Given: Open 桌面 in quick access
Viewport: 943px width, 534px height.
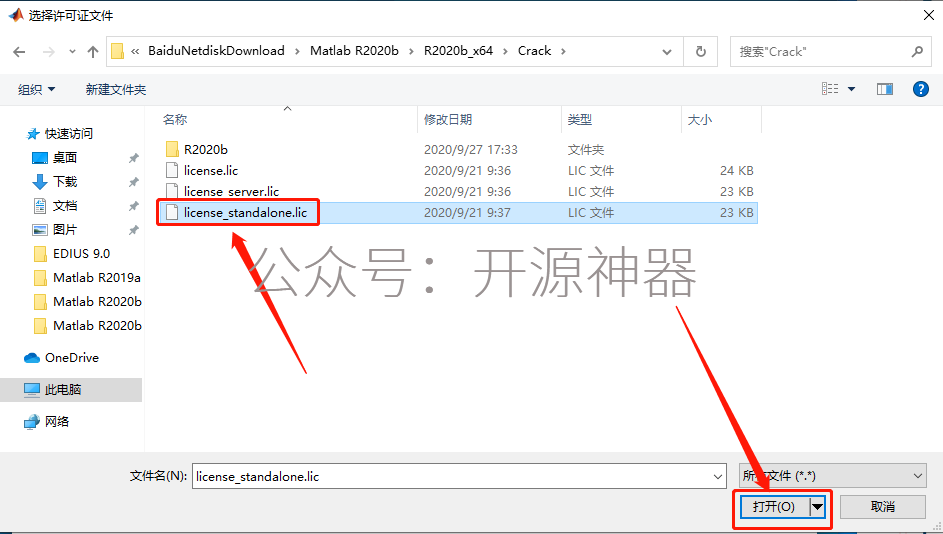Looking at the screenshot, I should point(64,158).
